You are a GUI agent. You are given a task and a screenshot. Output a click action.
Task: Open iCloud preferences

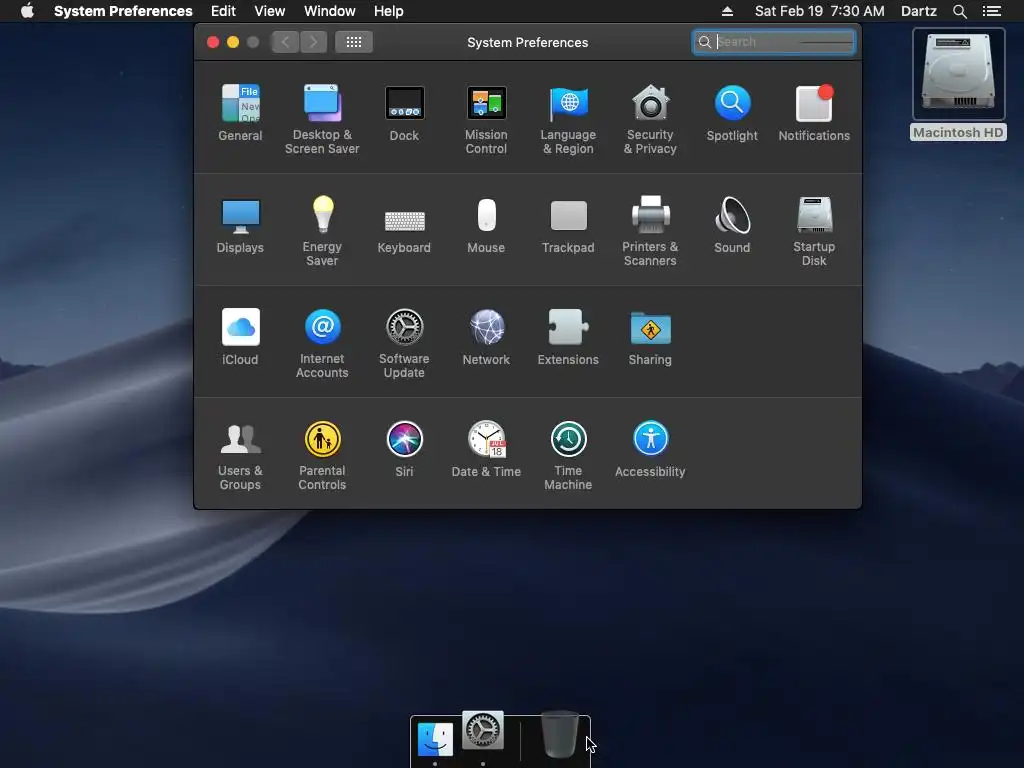coord(240,337)
